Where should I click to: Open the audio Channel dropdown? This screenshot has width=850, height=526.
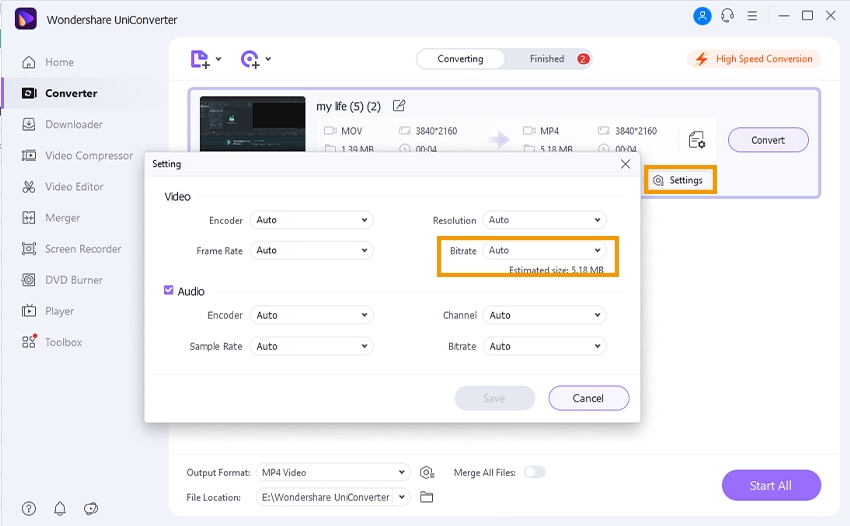[544, 315]
